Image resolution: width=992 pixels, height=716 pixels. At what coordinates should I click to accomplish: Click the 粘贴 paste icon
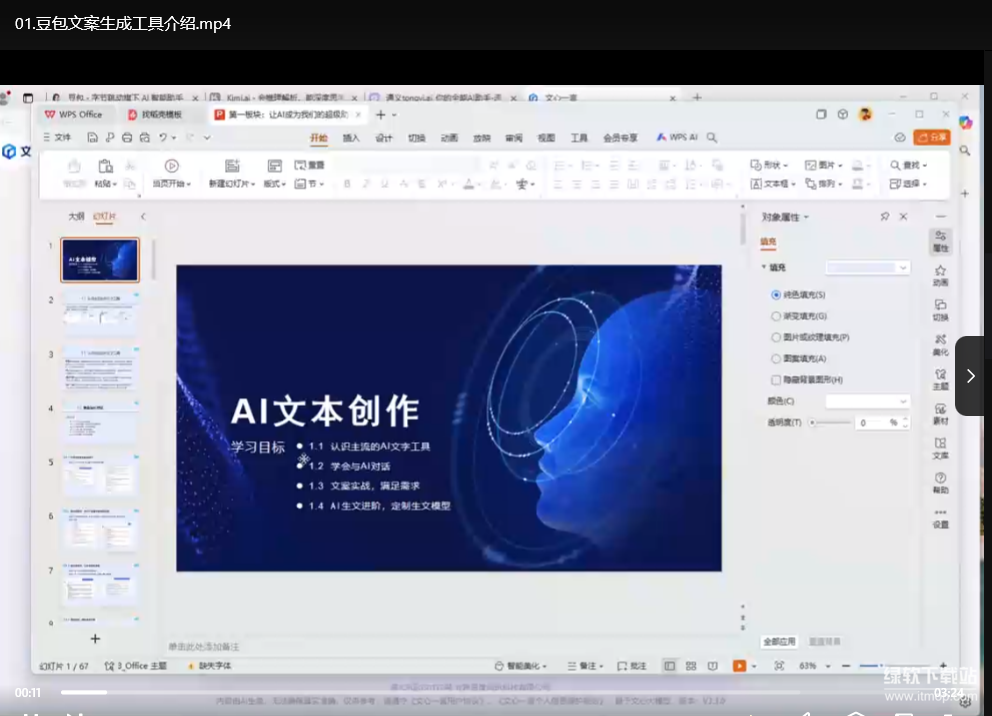tap(105, 166)
